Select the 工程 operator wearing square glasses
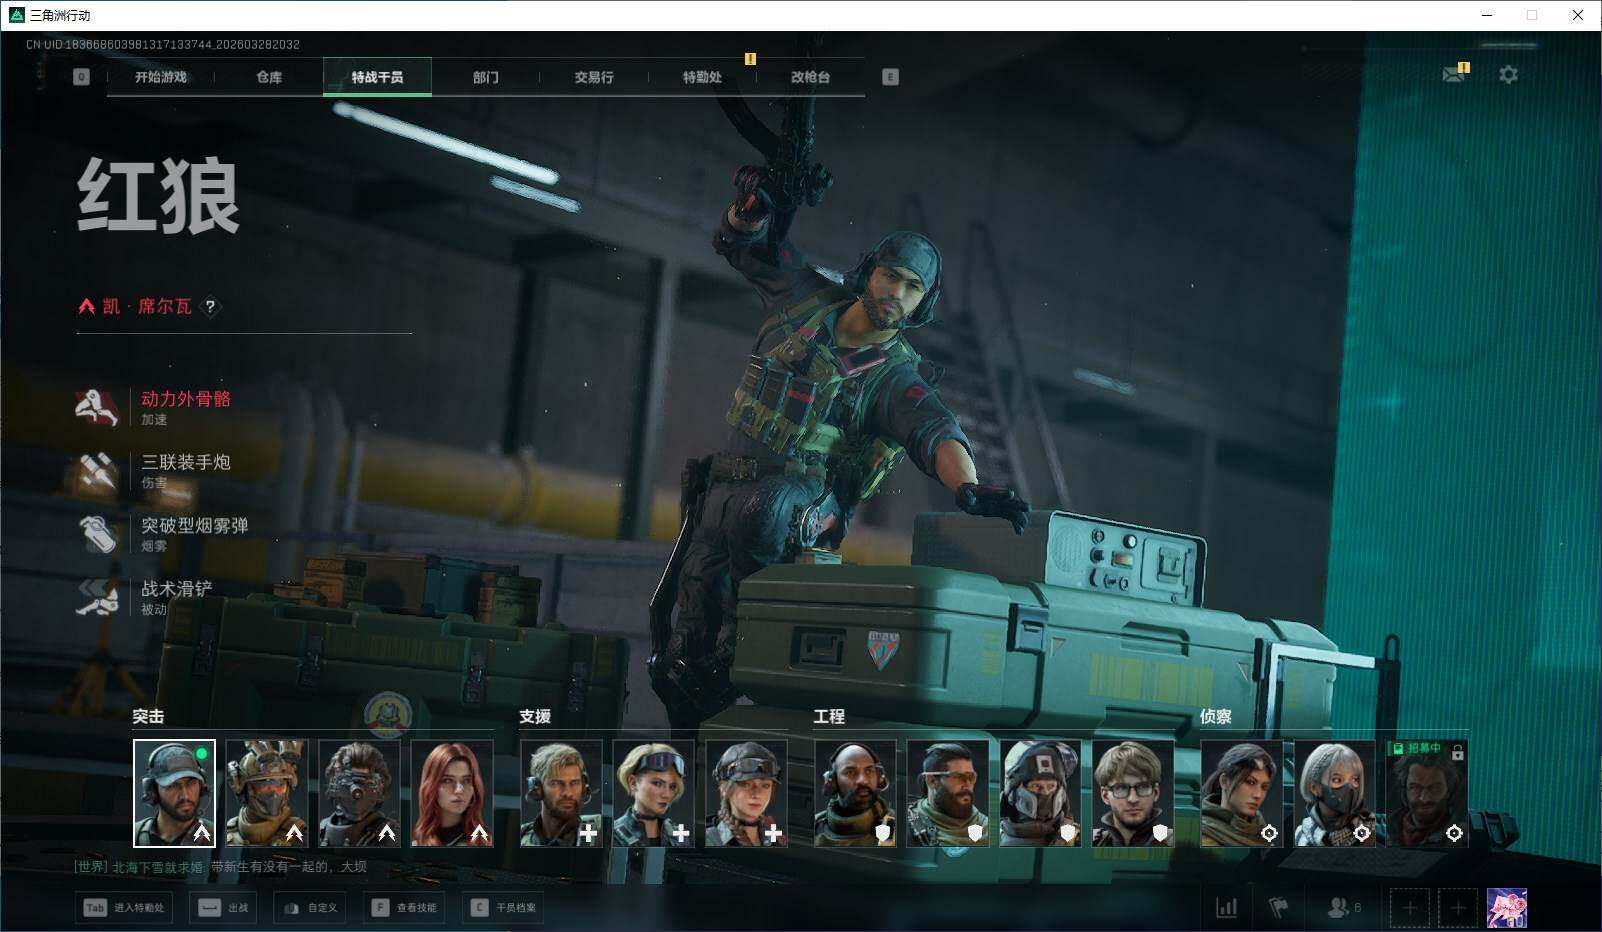This screenshot has height=932, width=1602. coord(1133,793)
